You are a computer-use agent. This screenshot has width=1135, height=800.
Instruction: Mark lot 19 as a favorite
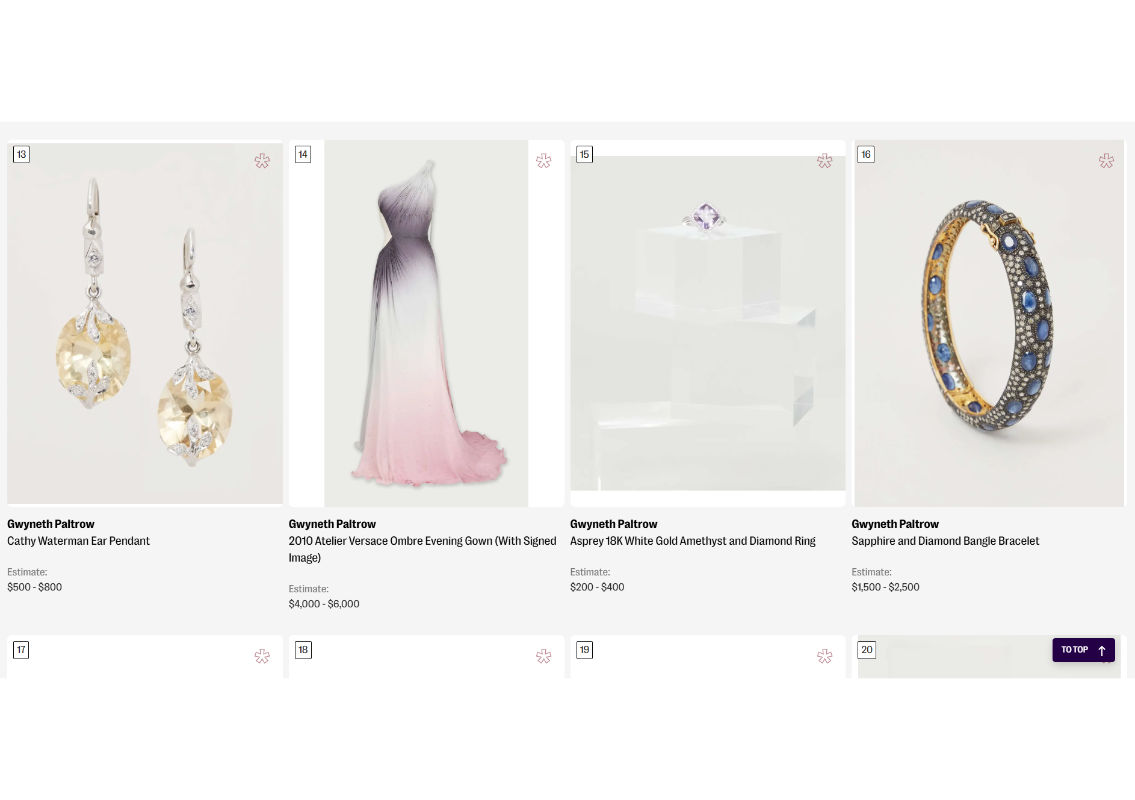(824, 656)
